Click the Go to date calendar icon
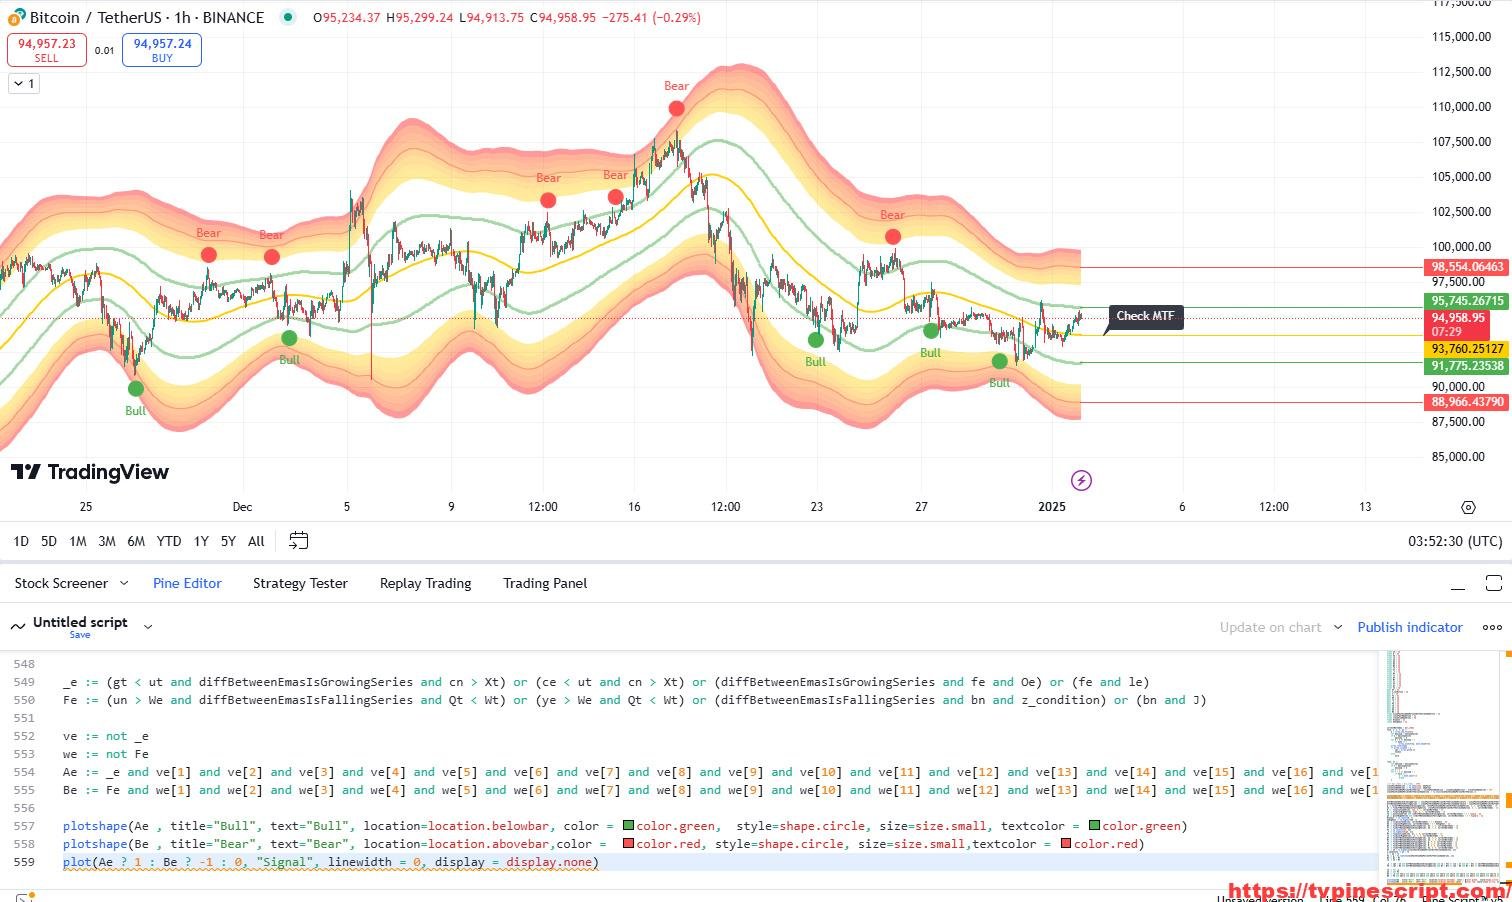 coord(298,541)
